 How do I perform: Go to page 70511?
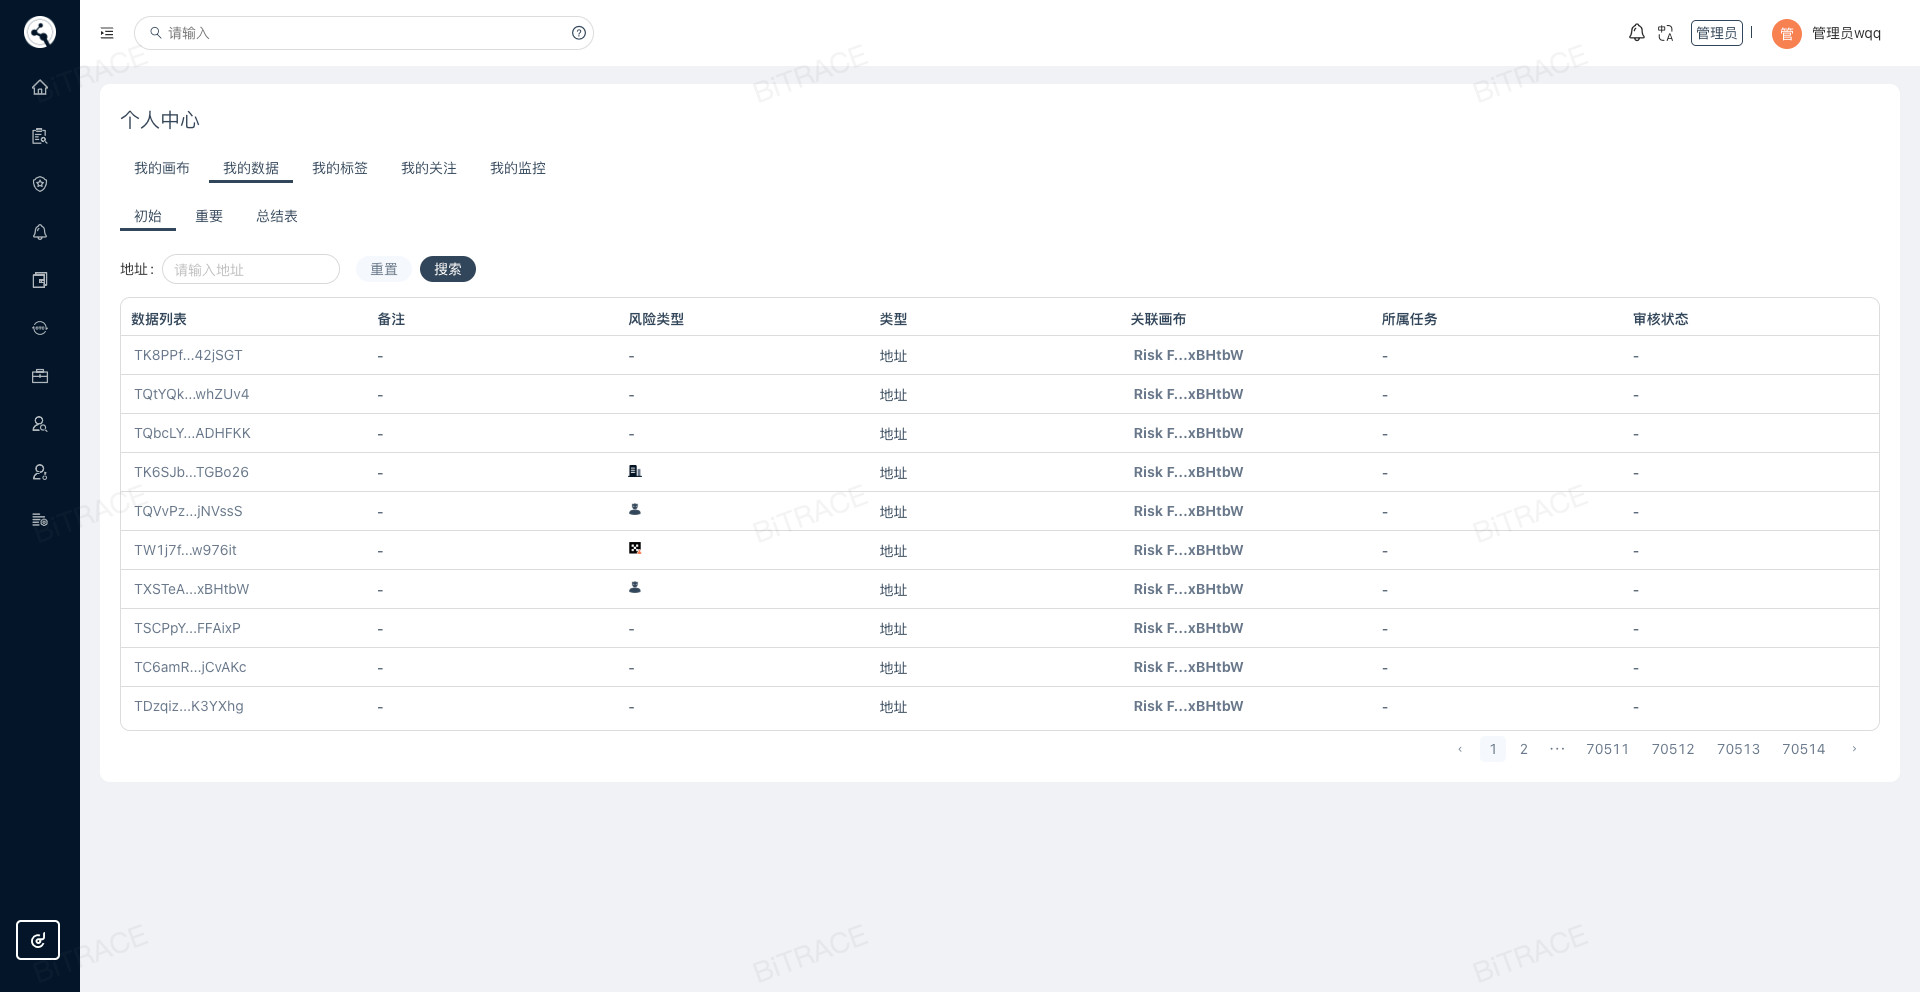click(x=1608, y=749)
